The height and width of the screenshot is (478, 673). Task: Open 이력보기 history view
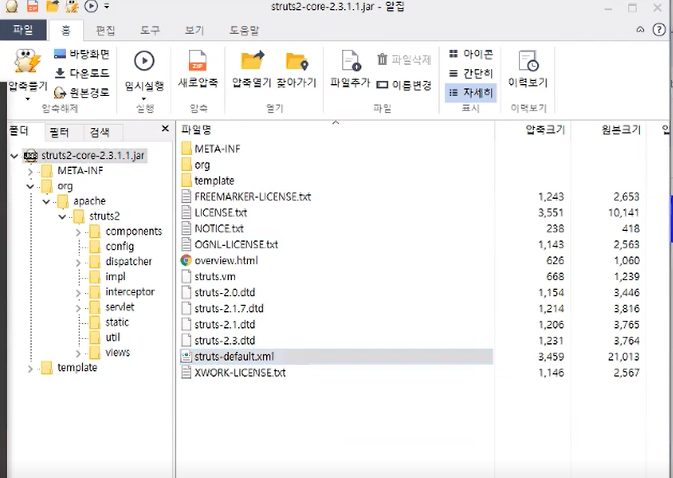point(528,69)
